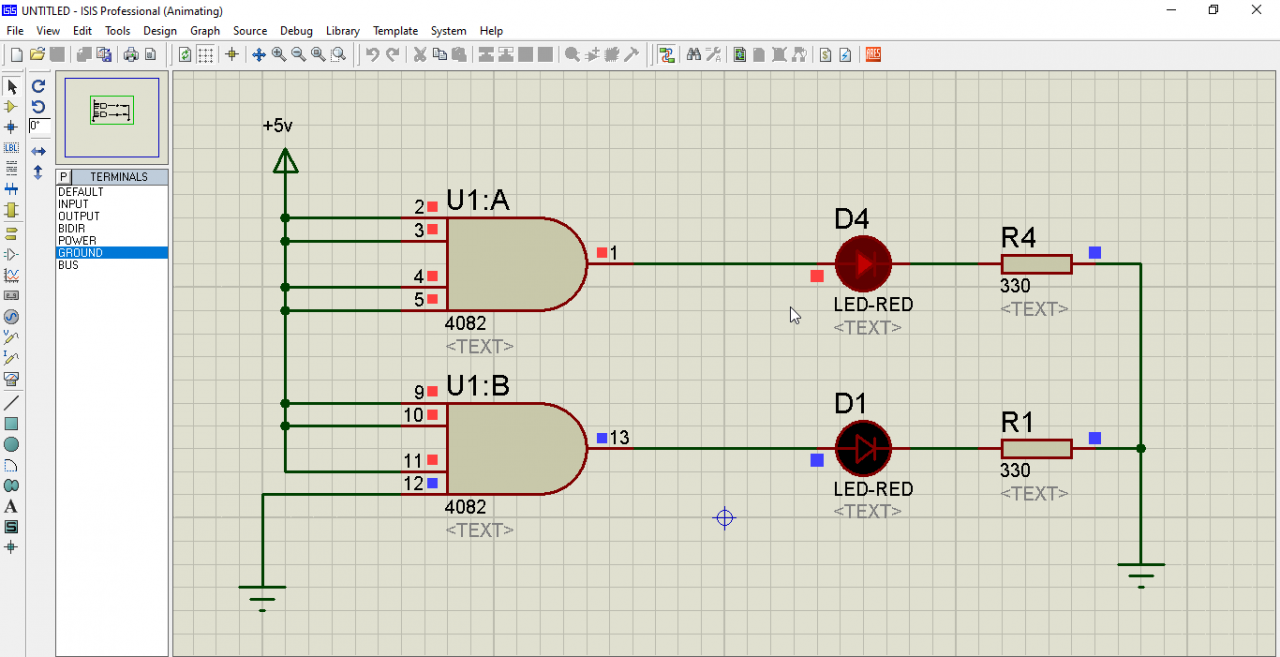The height and width of the screenshot is (657, 1280).
Task: Click the Print design printer icon
Action: pos(131,54)
